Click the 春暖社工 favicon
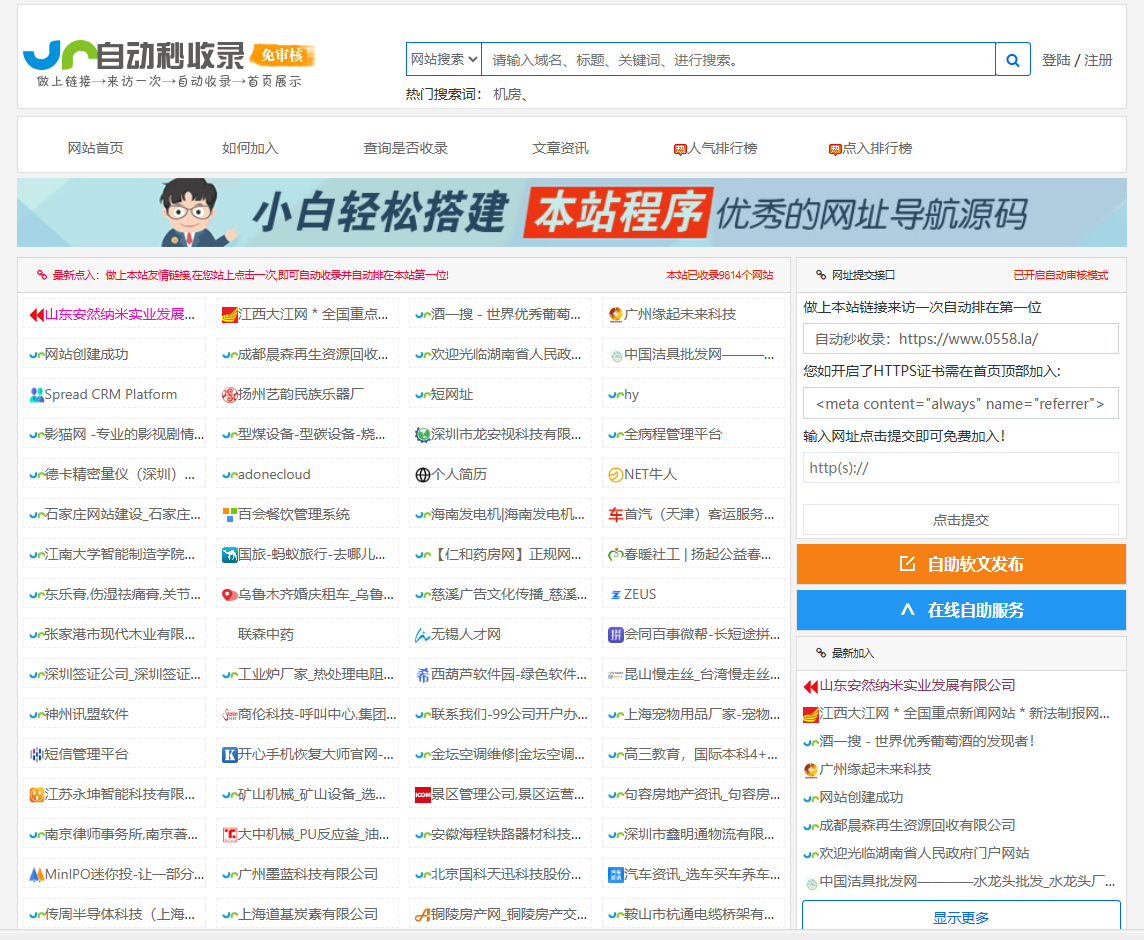 tap(616, 555)
